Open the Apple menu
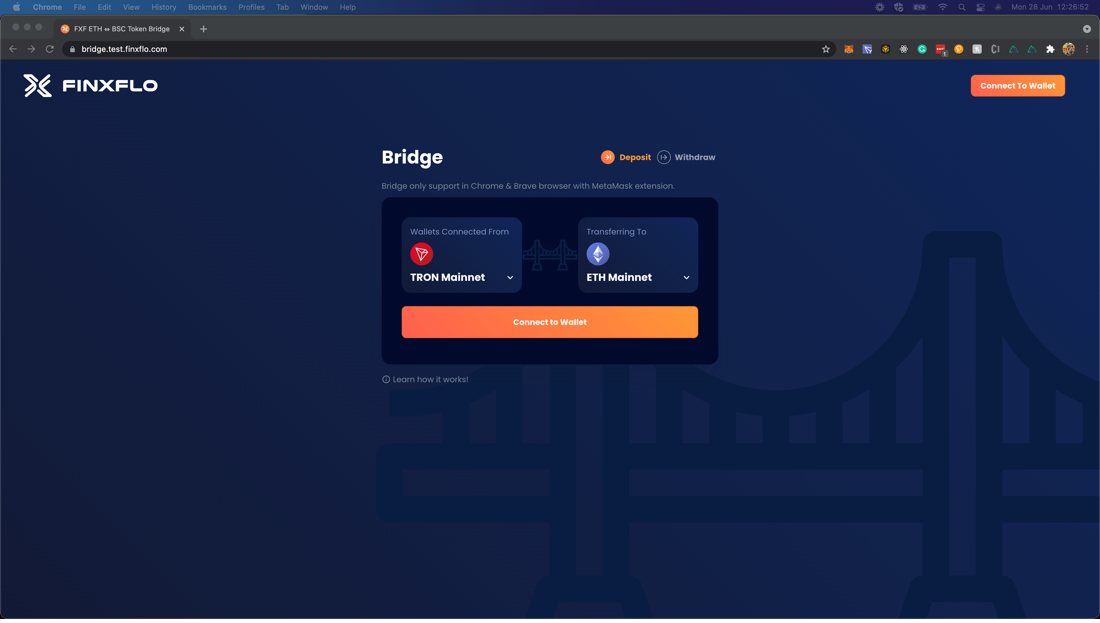Viewport: 1100px width, 623px height. click(16, 7)
